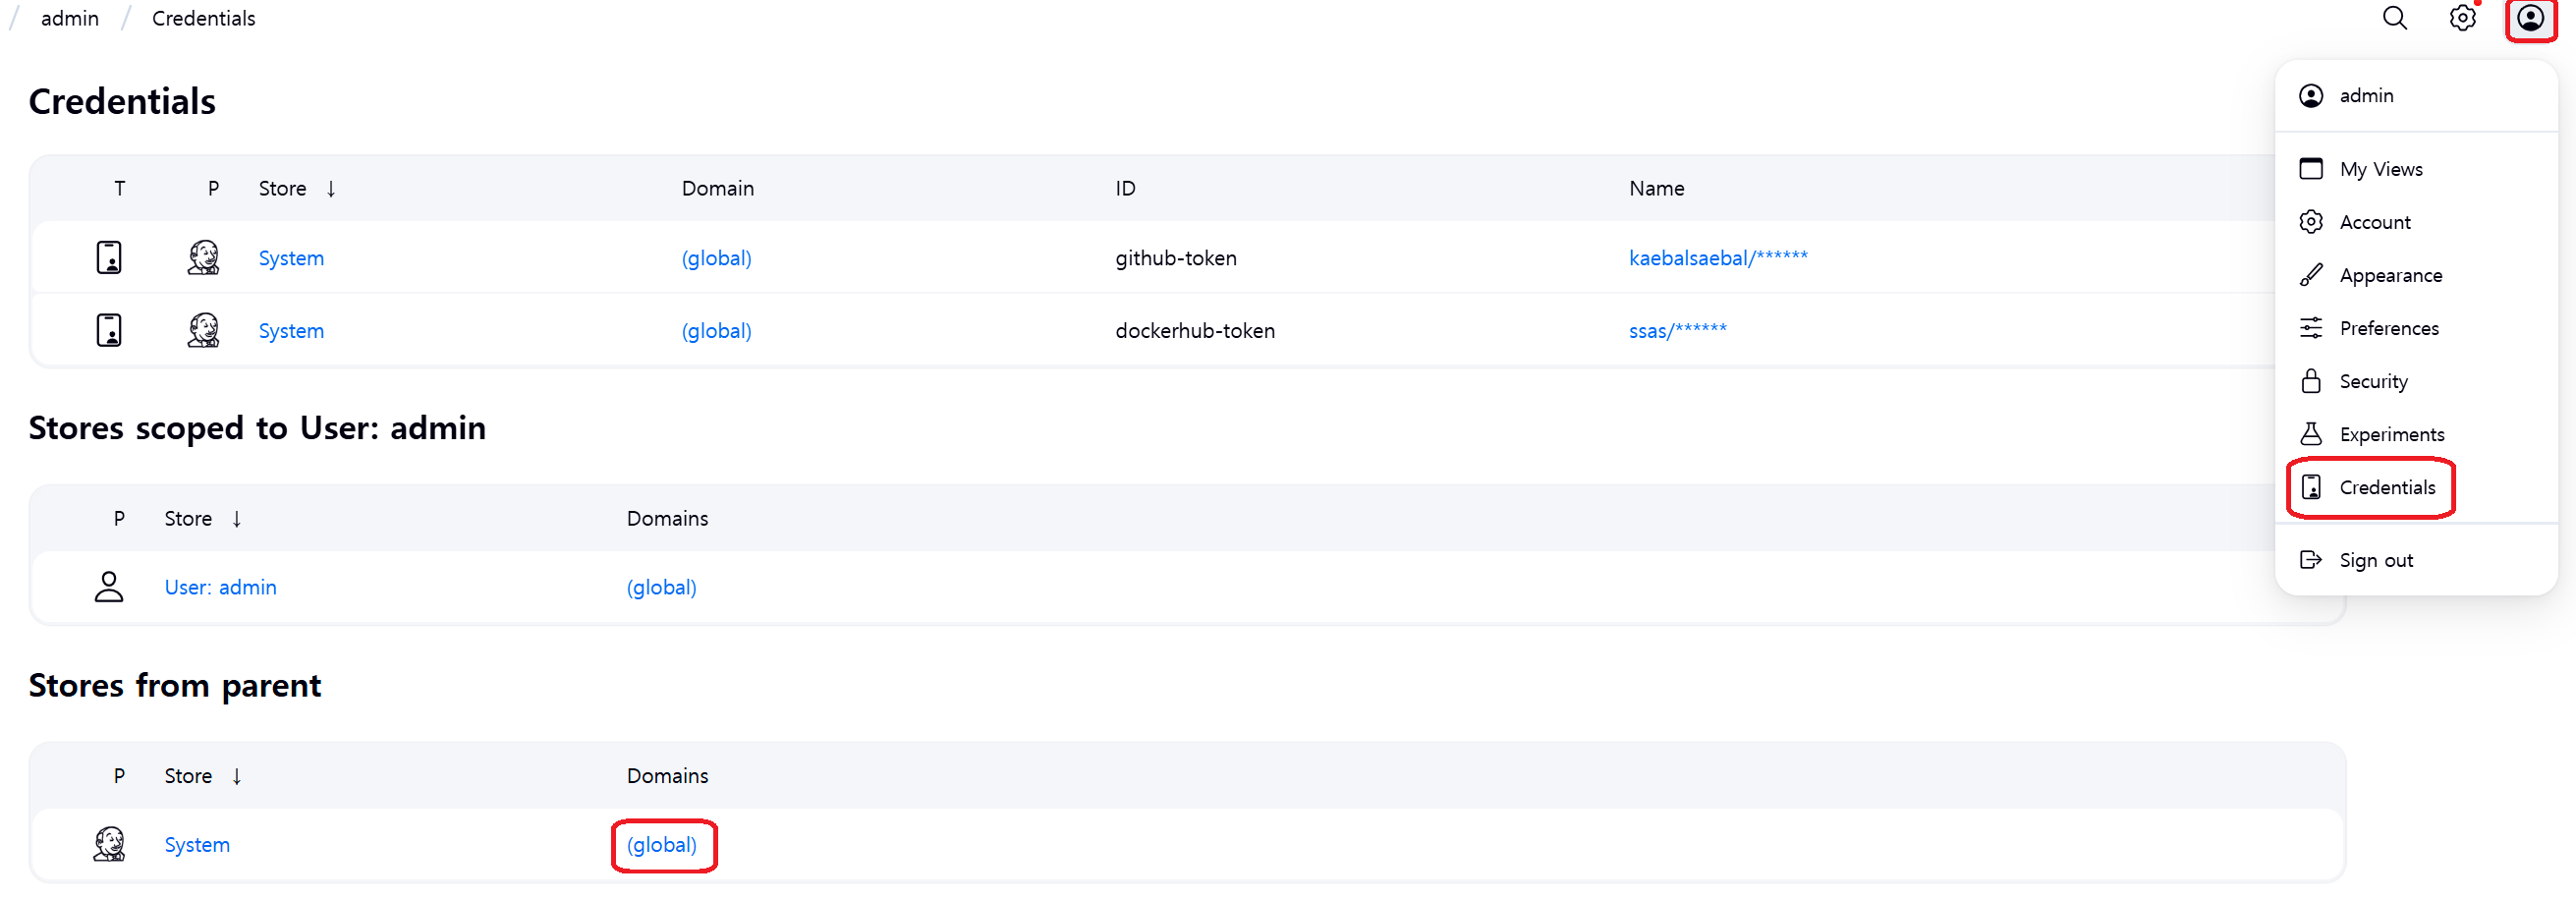Screen dimensions: 2576x900
Task: Open (global) domain for User: admin store
Action: pos(661,587)
